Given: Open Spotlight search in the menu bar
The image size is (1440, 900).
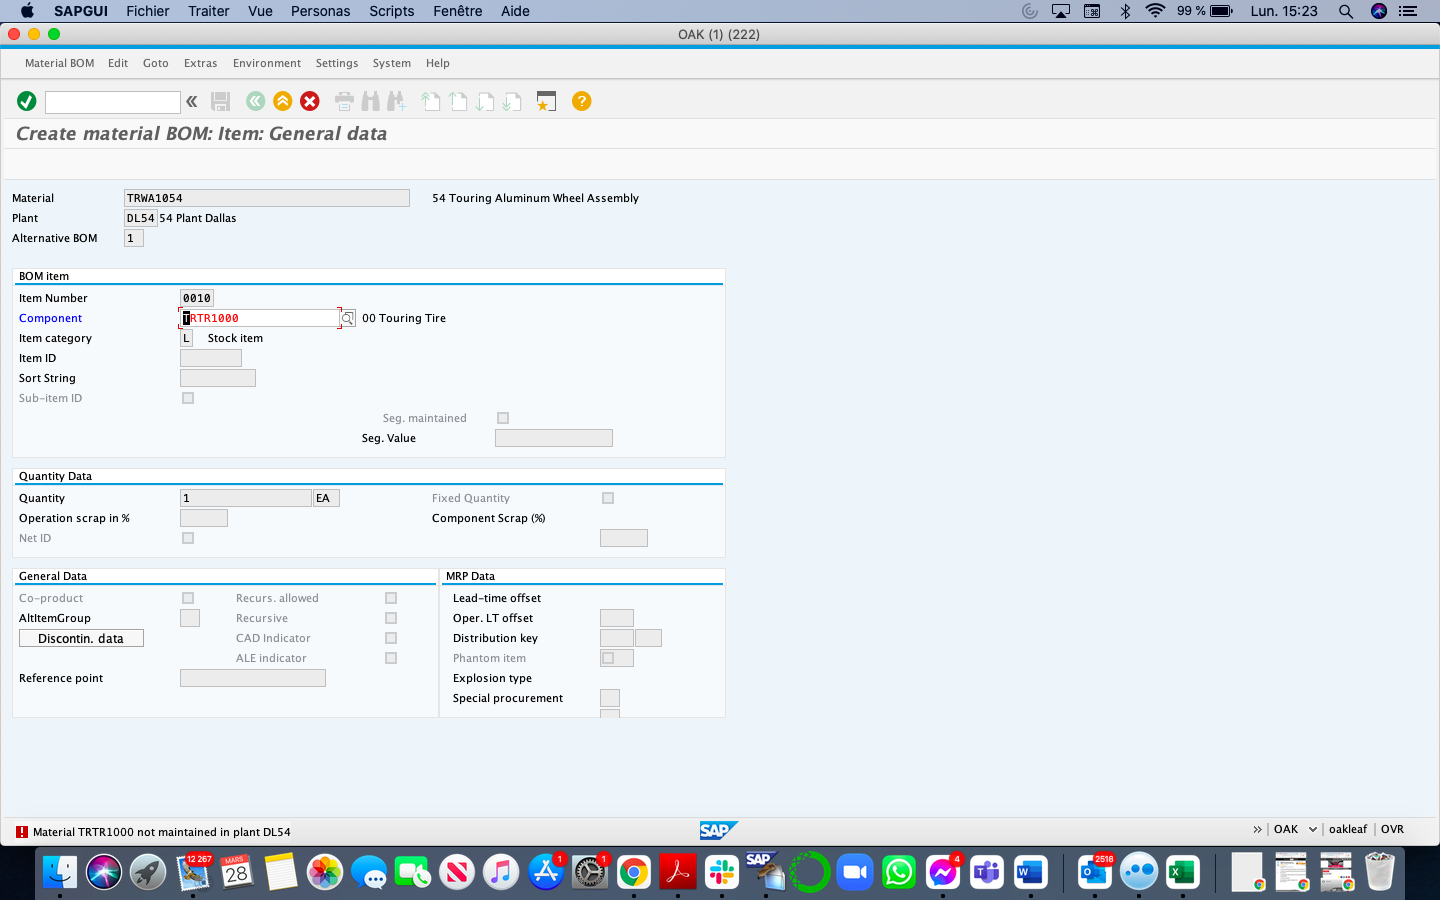Looking at the screenshot, I should (1346, 11).
